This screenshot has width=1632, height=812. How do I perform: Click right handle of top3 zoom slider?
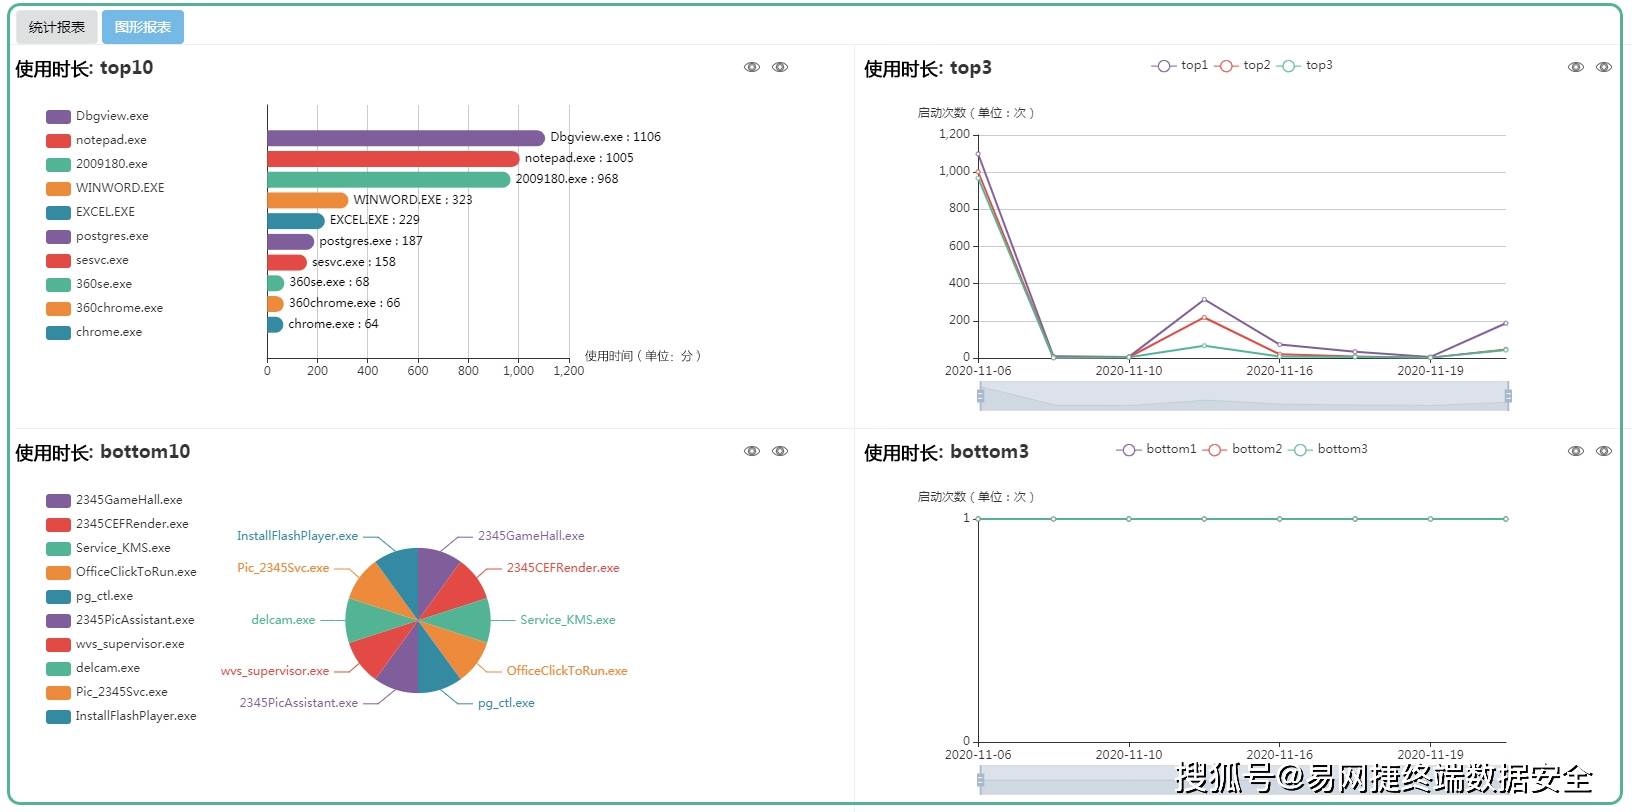[x=1507, y=397]
